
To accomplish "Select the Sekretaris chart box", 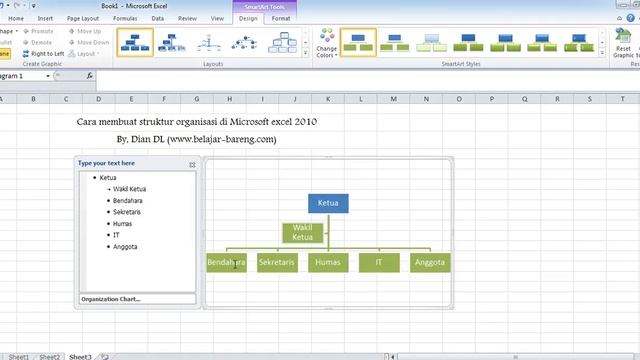I will (277, 262).
